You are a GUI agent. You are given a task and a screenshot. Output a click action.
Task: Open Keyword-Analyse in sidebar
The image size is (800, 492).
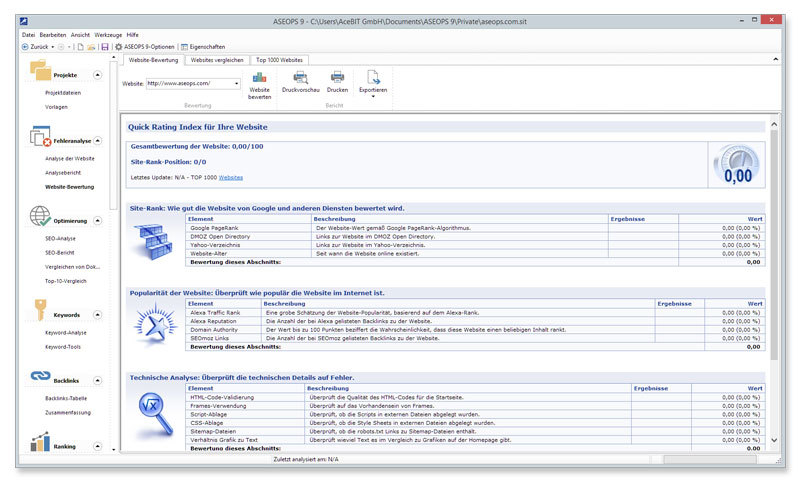65,333
